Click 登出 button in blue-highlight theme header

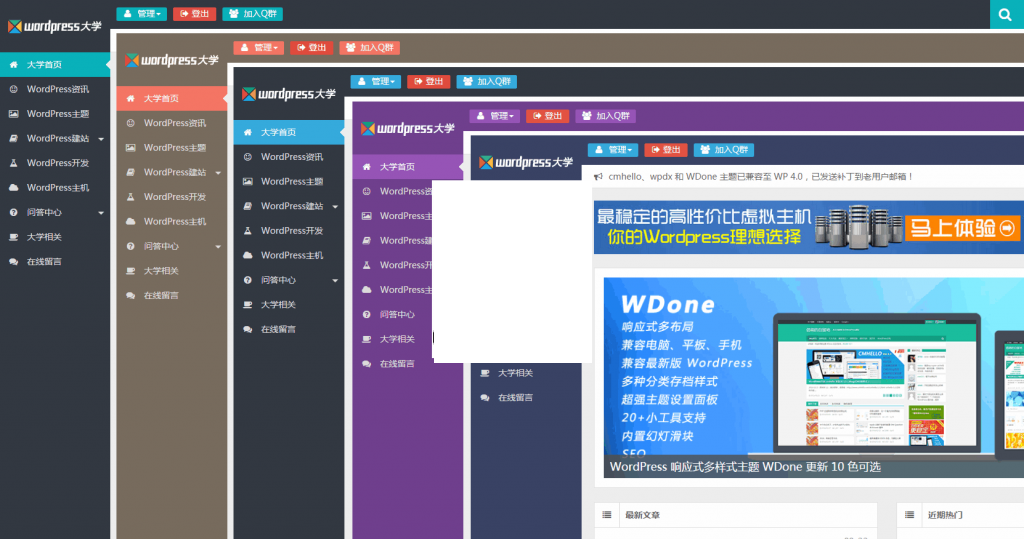(x=428, y=82)
